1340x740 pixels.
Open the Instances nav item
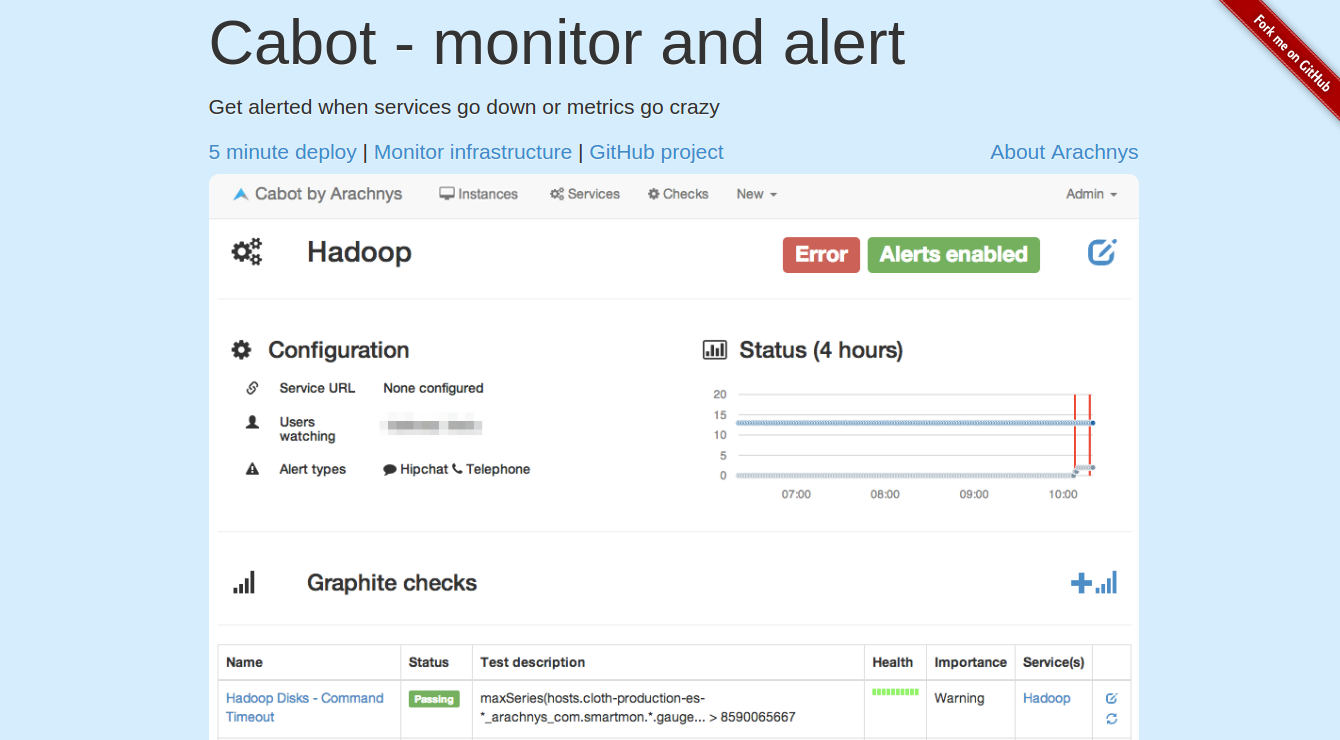[x=479, y=194]
